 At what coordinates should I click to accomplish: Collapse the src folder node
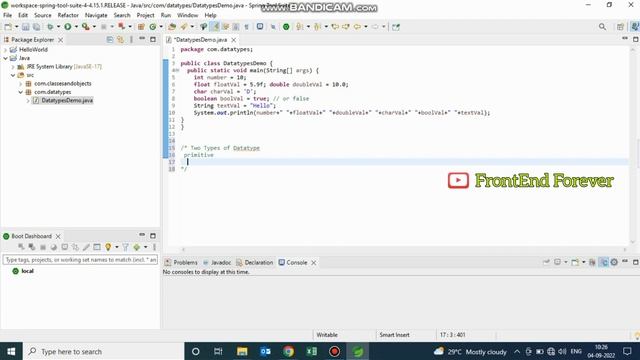tap(13, 75)
